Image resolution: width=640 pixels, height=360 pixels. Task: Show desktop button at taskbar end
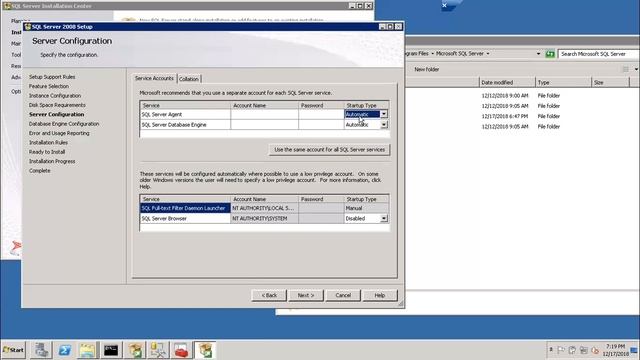(634, 350)
